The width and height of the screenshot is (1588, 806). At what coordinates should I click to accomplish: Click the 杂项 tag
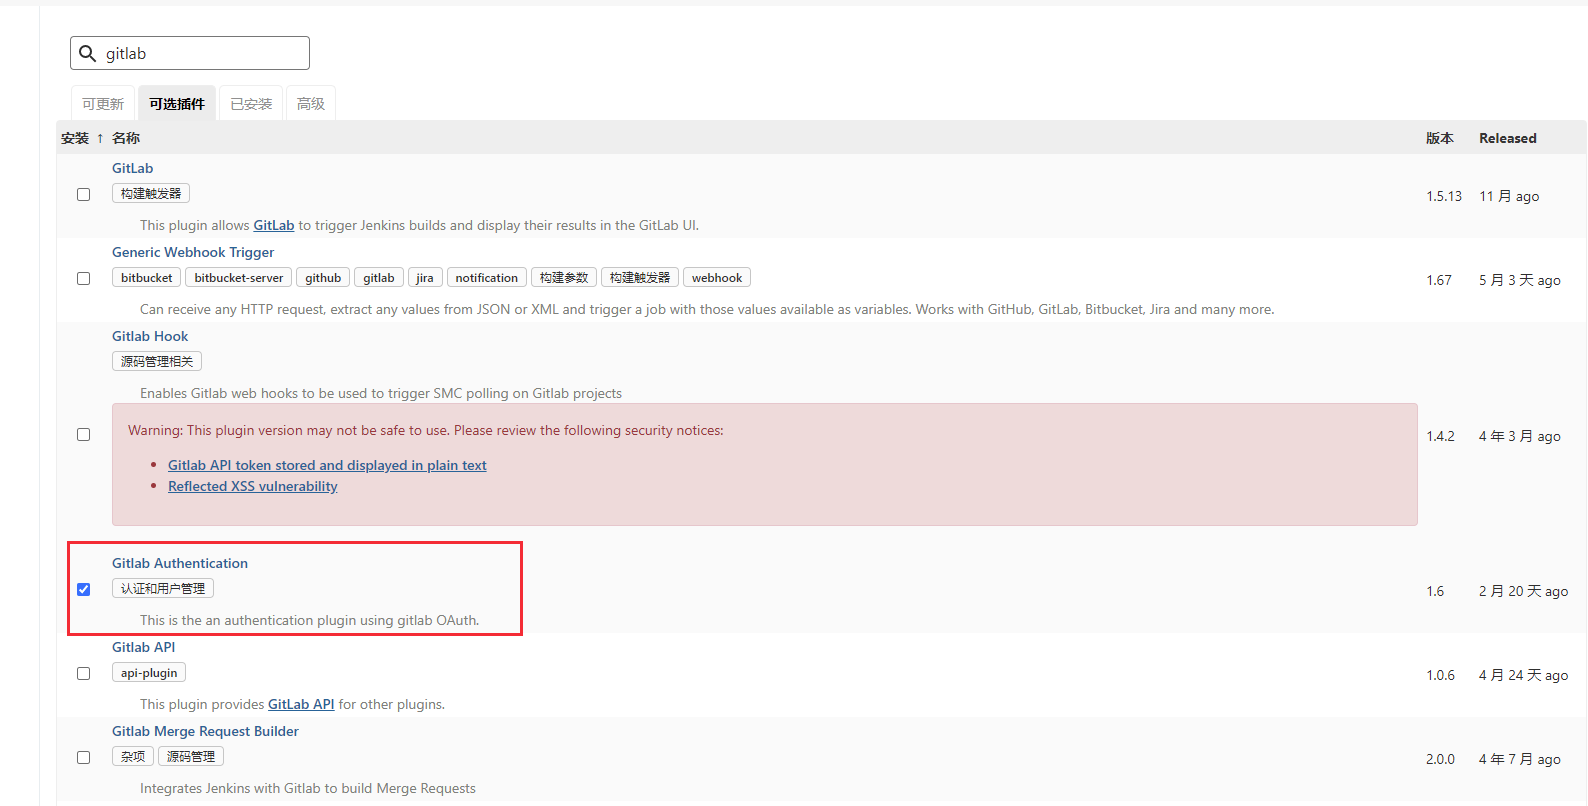coord(133,756)
